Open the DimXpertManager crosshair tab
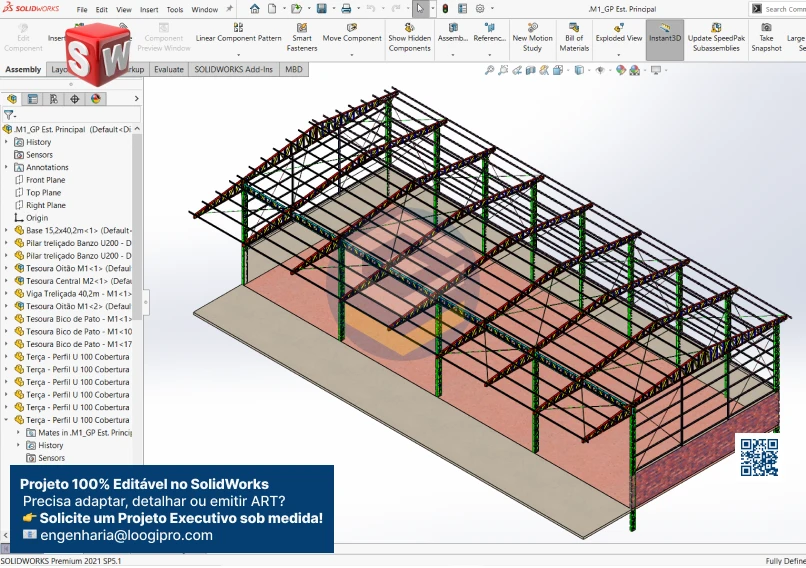This screenshot has width=806, height=568. pos(75,99)
